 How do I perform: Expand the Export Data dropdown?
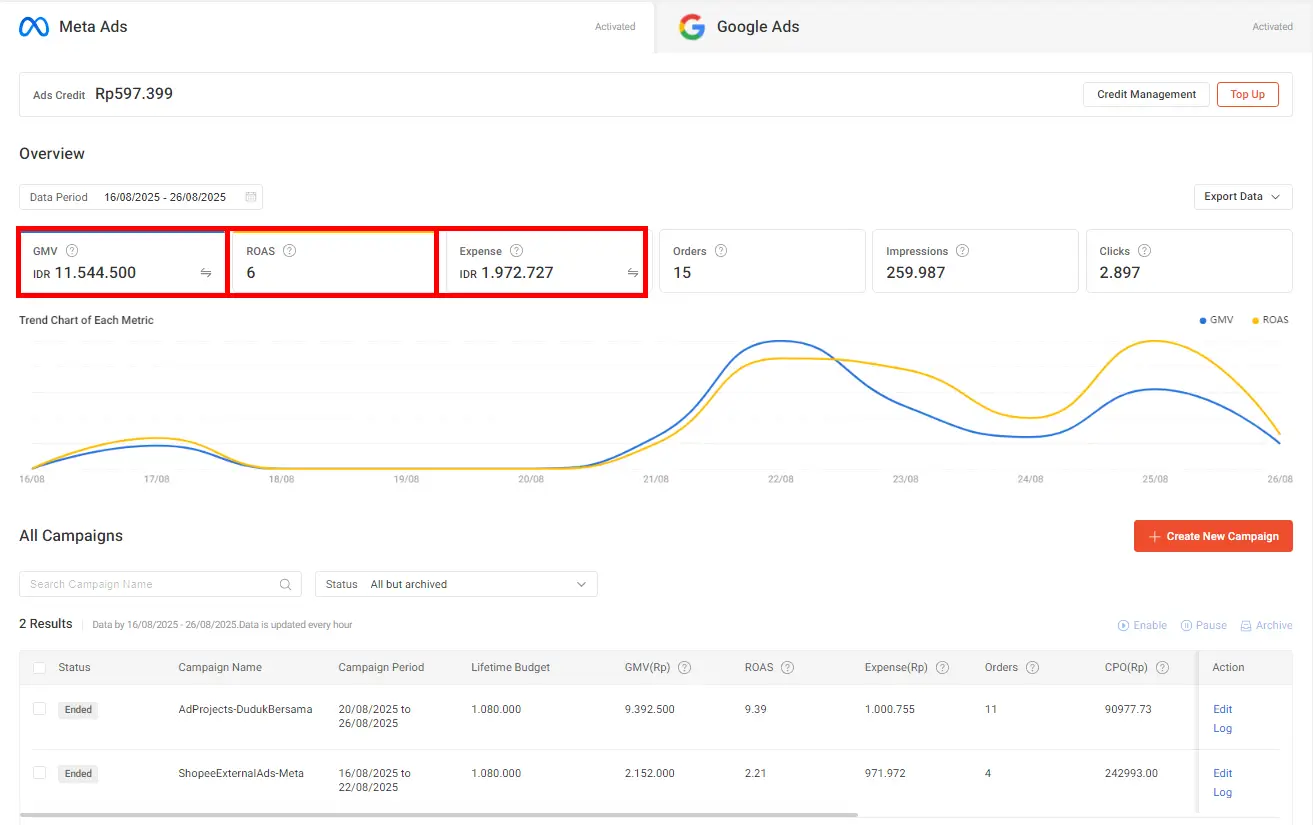pos(1242,197)
